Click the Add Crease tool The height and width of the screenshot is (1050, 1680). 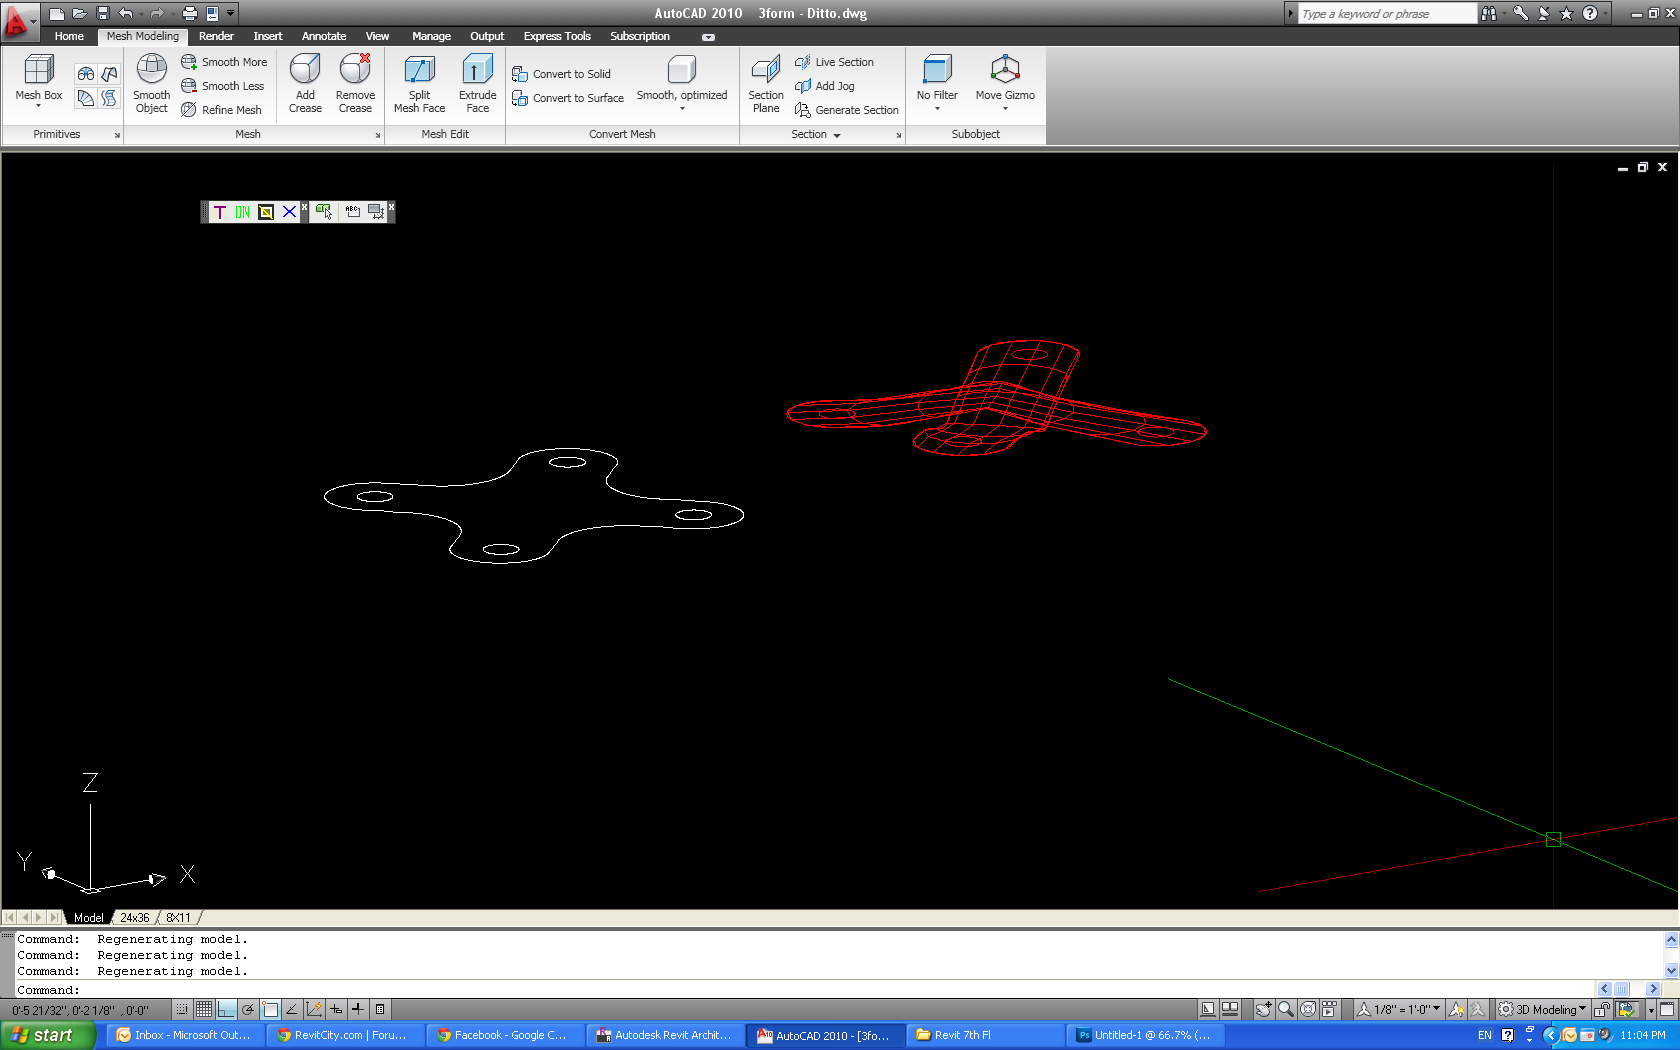[x=305, y=82]
